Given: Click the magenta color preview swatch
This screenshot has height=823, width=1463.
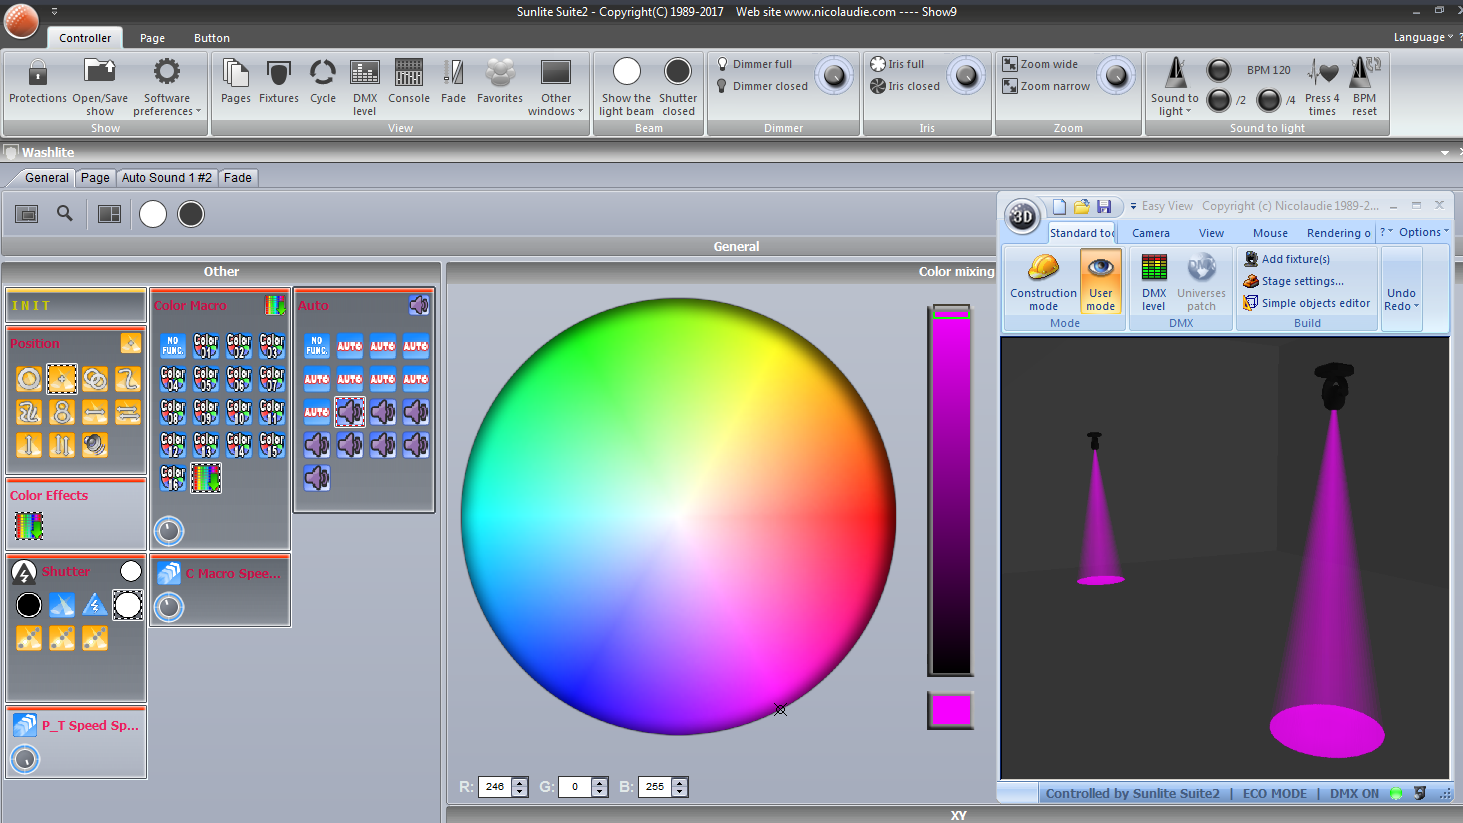Looking at the screenshot, I should click(950, 710).
